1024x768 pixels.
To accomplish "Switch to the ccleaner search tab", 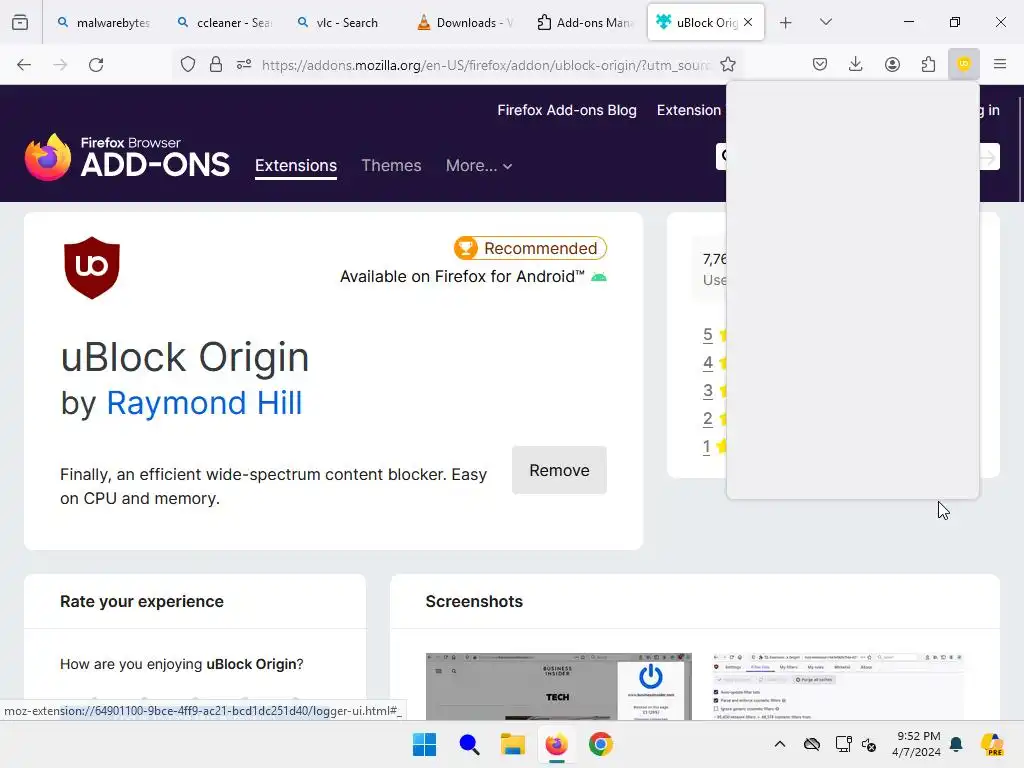I will (225, 22).
